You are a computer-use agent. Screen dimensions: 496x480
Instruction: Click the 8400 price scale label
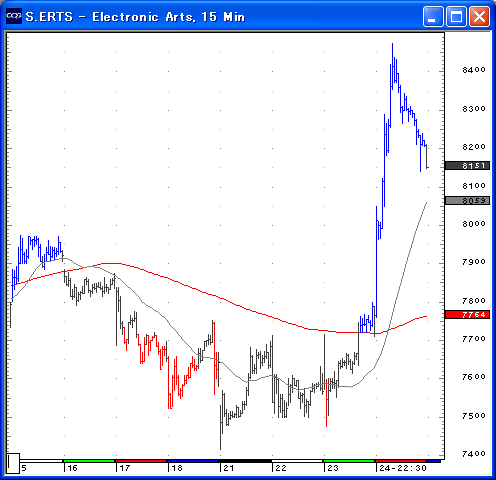[x=474, y=70]
